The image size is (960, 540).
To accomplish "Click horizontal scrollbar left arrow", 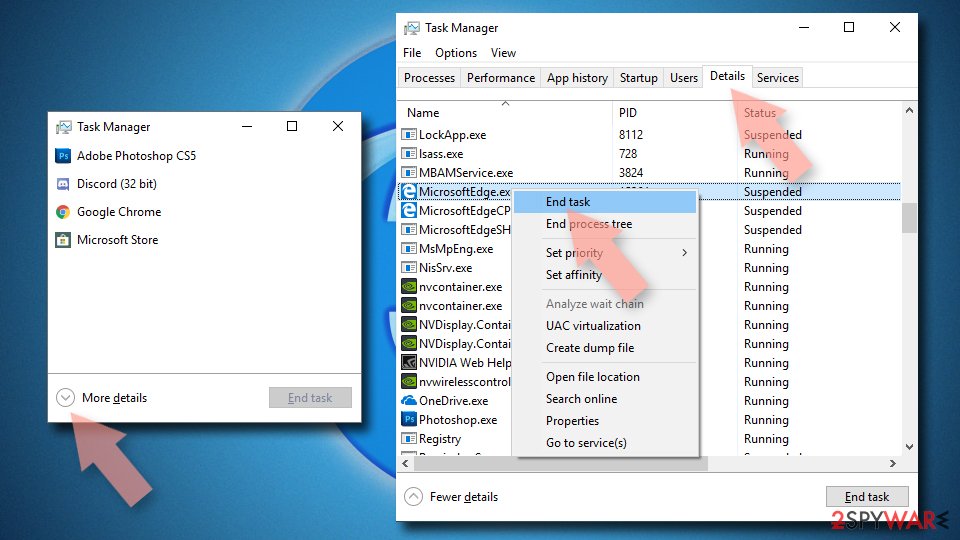I will click(x=405, y=463).
